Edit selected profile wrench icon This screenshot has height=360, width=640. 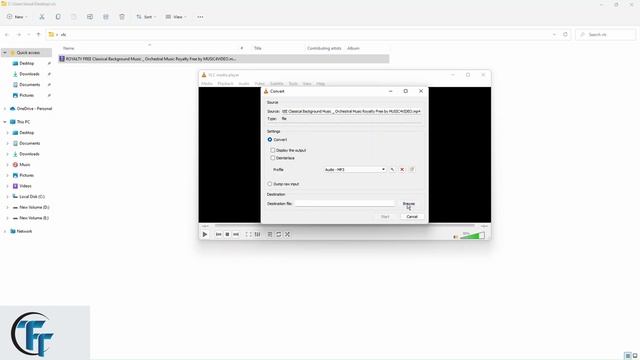click(x=392, y=169)
